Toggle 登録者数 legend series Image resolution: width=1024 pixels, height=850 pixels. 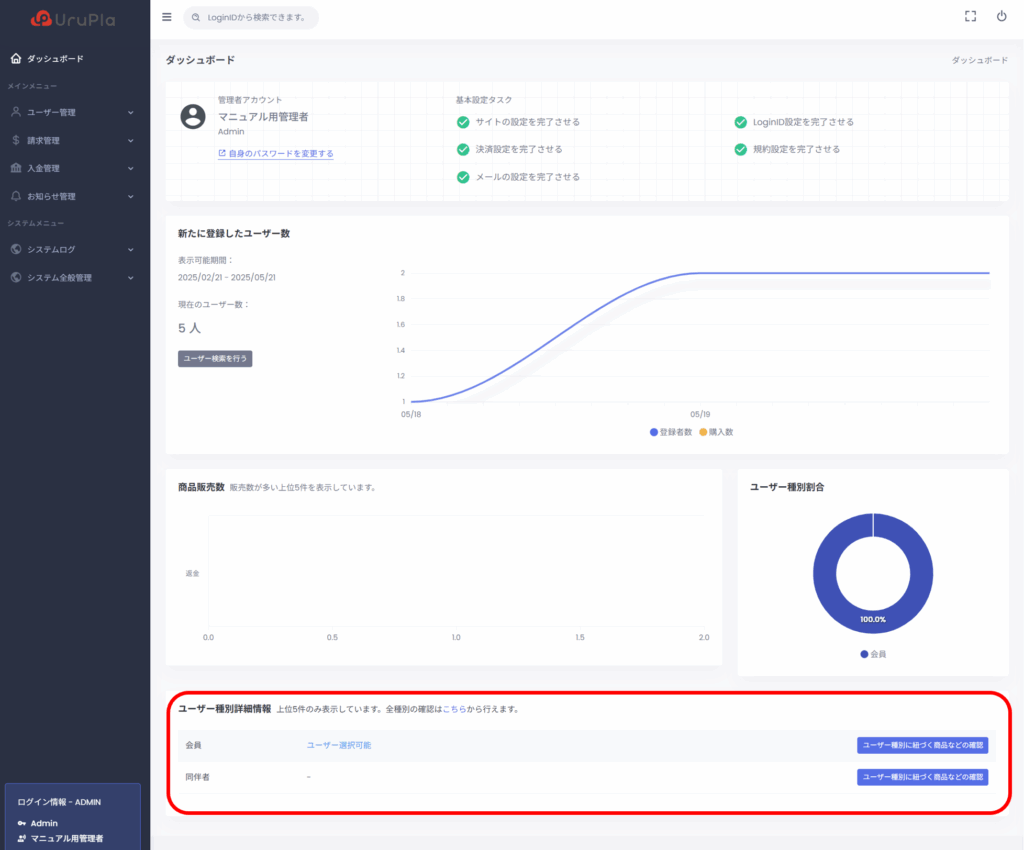click(x=671, y=432)
